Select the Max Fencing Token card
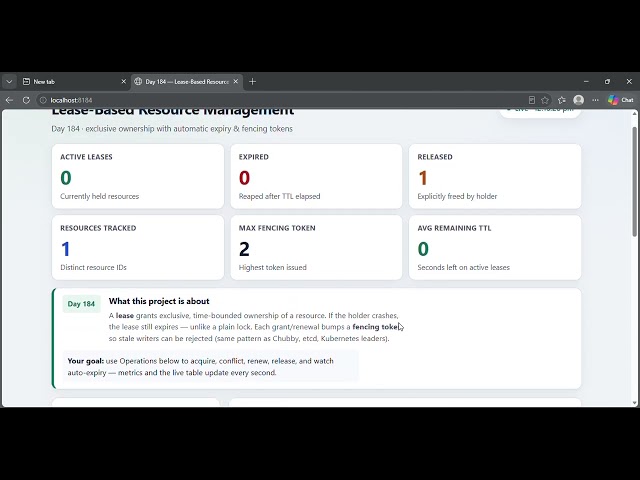640x480 pixels. [316, 248]
